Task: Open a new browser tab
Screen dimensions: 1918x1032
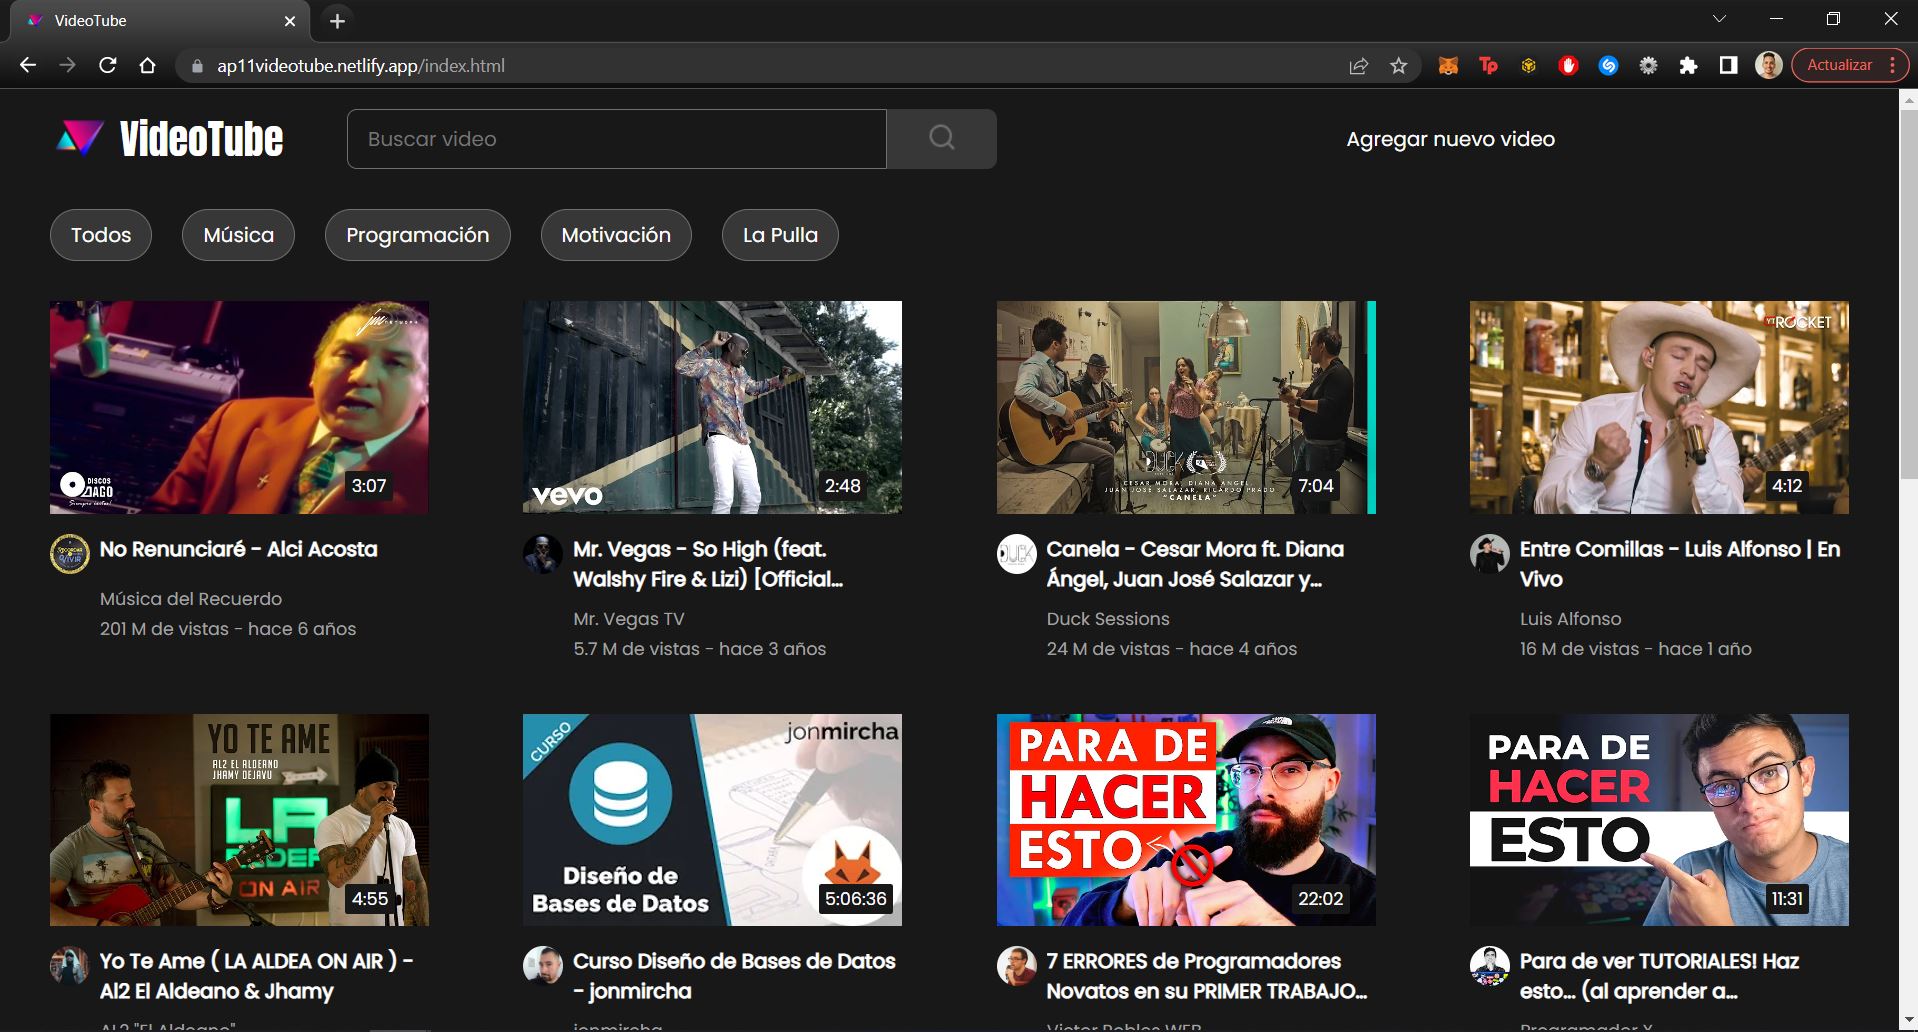Action: (x=338, y=21)
